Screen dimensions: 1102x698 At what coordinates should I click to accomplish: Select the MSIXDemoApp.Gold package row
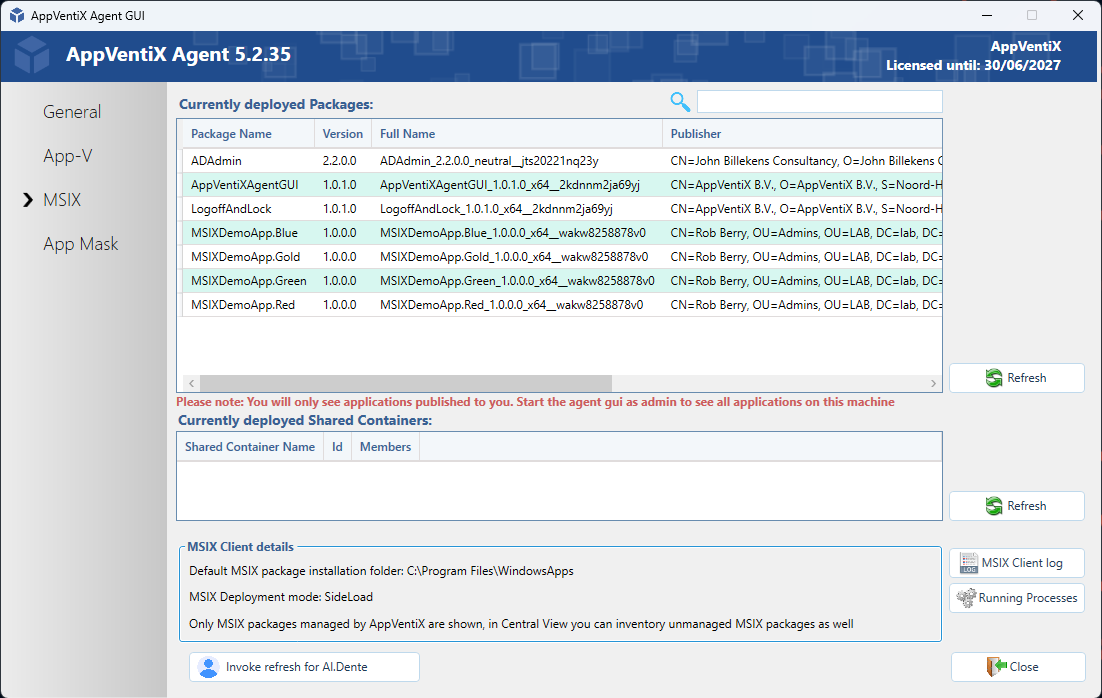tap(562, 257)
